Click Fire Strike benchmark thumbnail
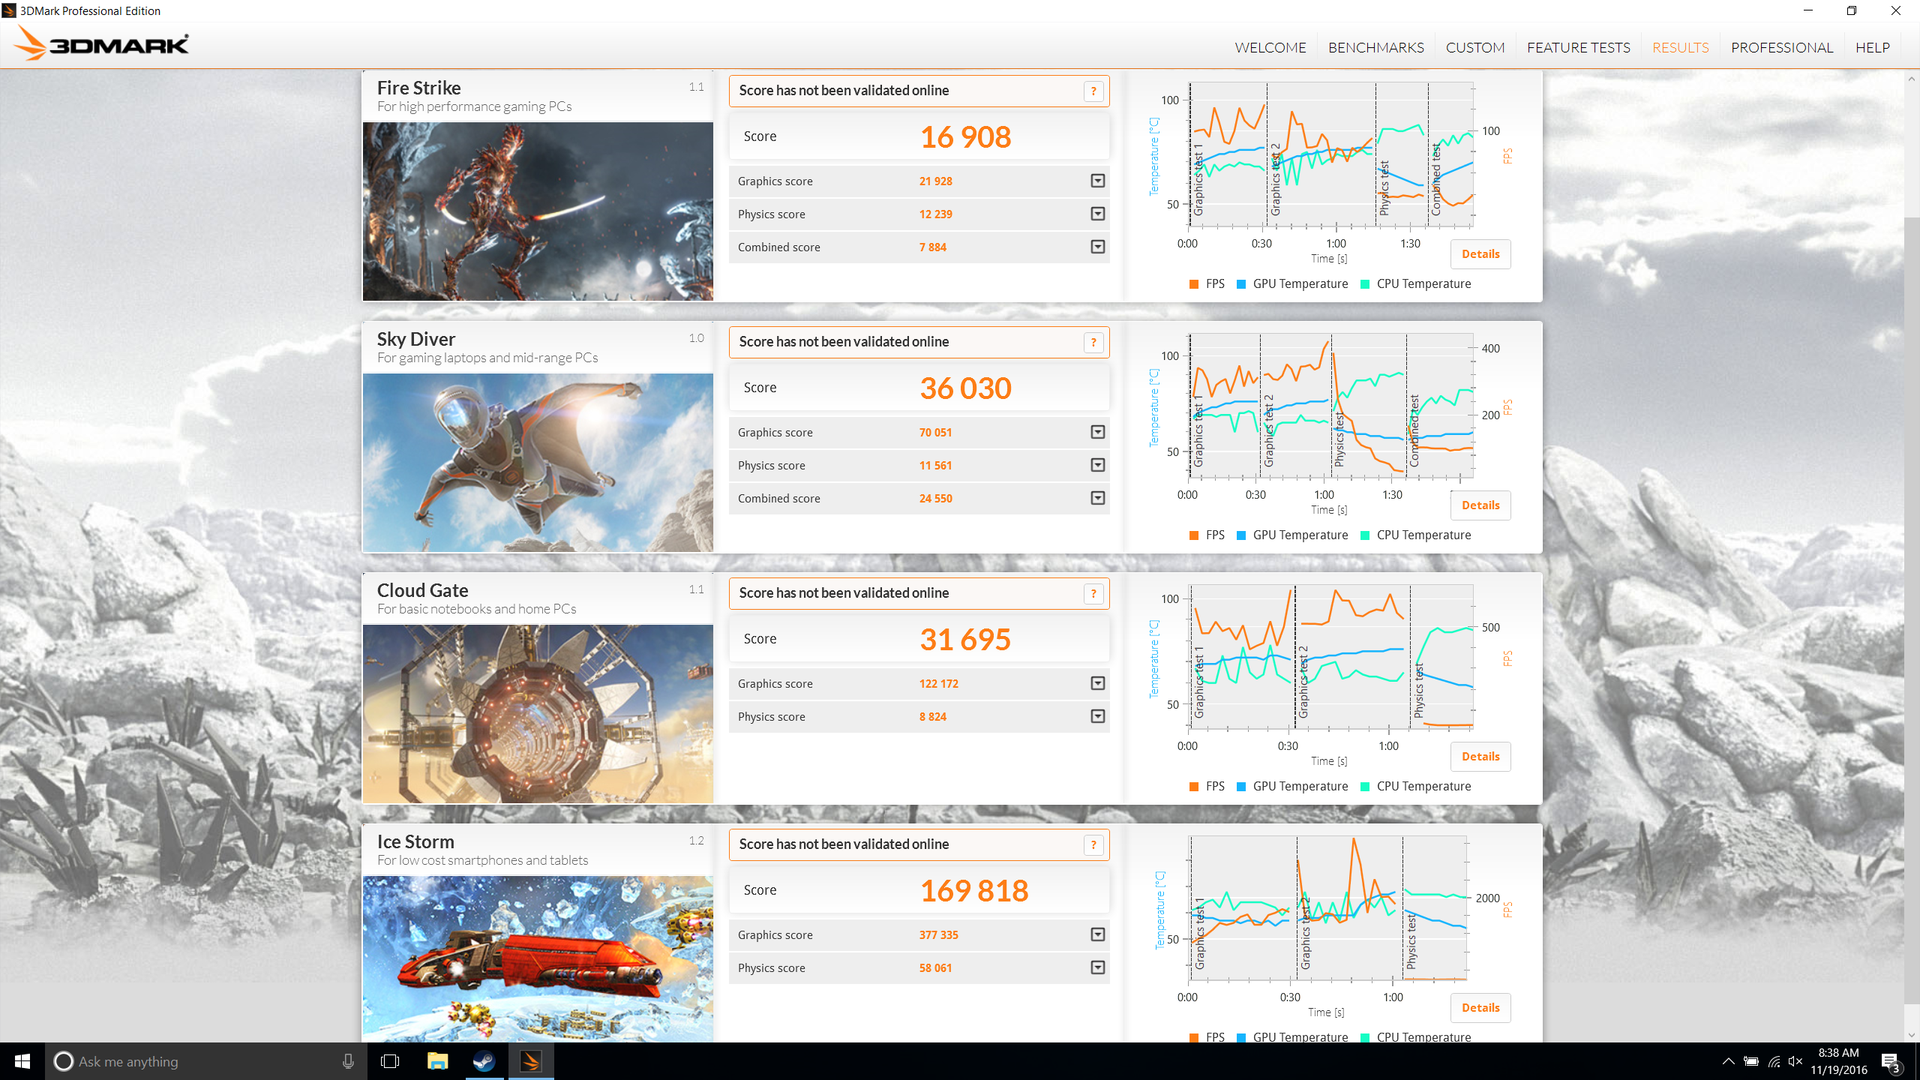Screen dimensions: 1920x1080 [538, 211]
